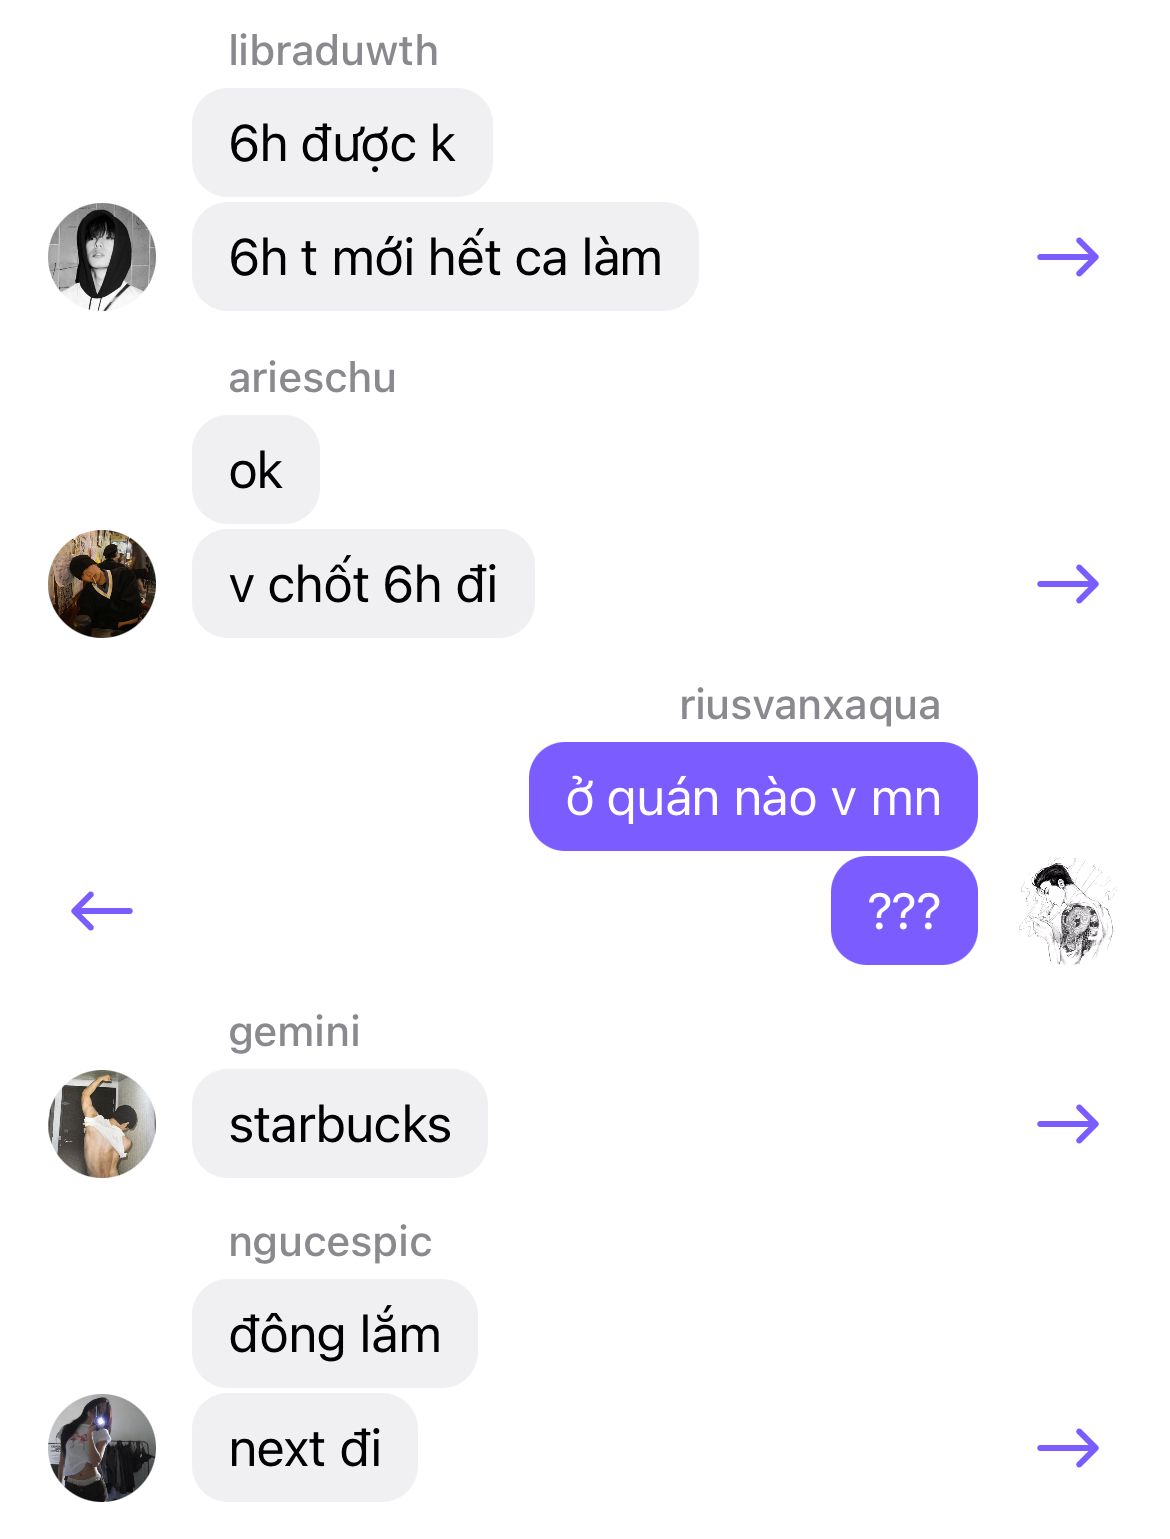The height and width of the screenshot is (1539, 1170).
Task: Tap the arrow beside "next đi" message
Action: point(1068,1448)
